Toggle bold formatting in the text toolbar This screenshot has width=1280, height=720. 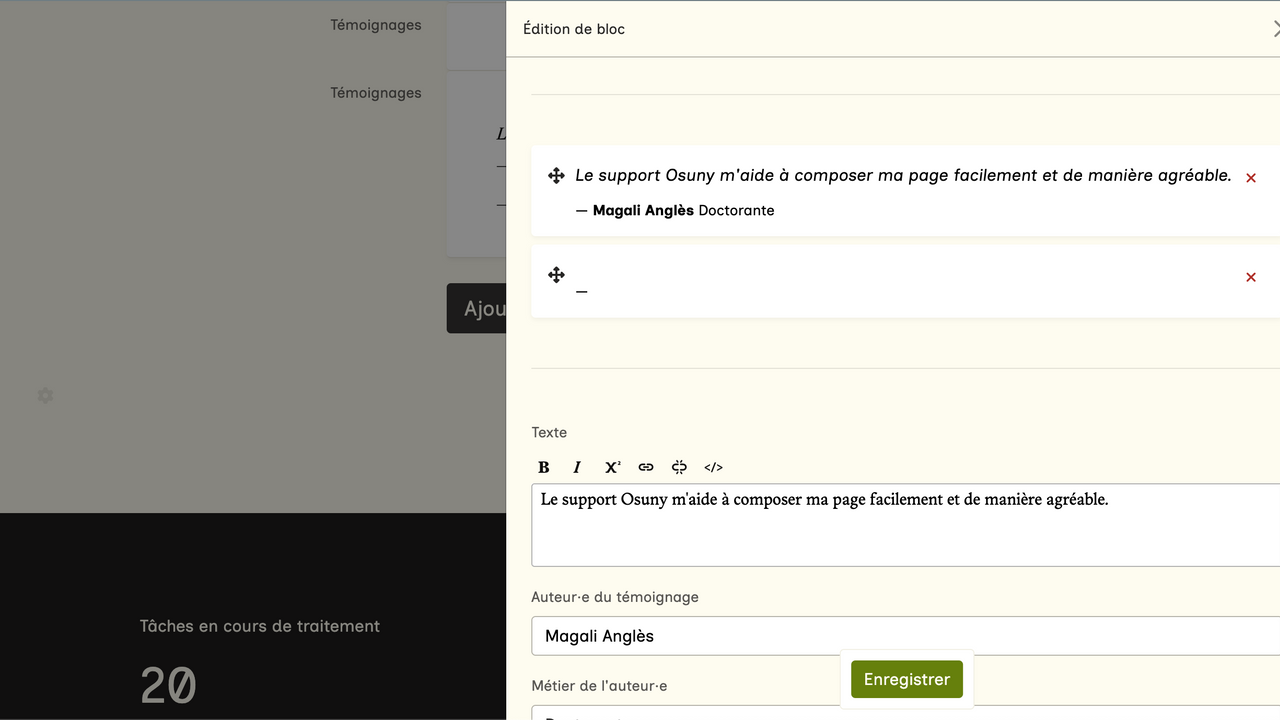coord(544,467)
